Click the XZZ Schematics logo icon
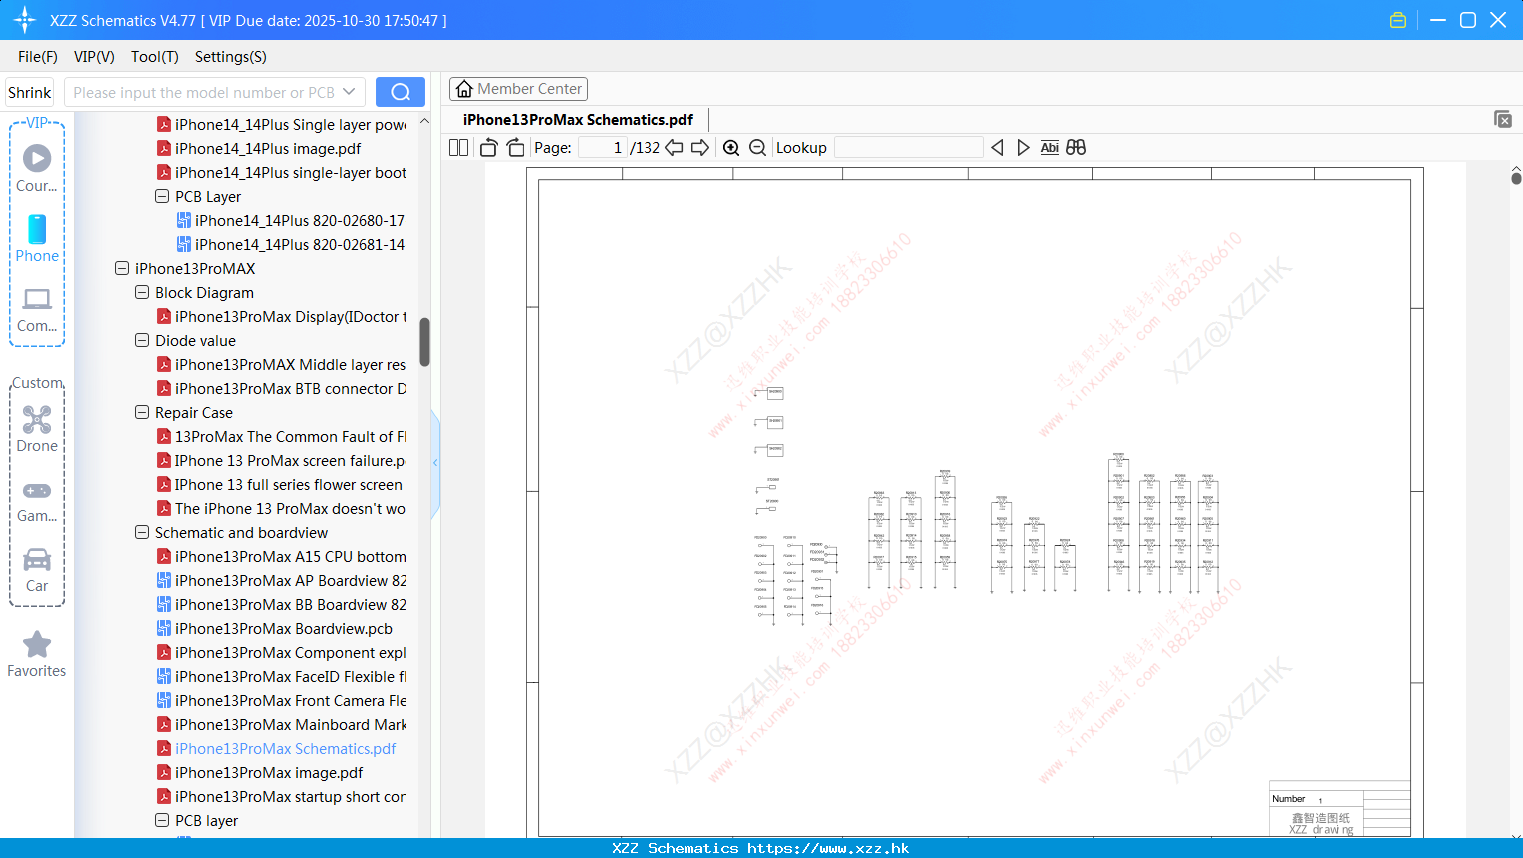This screenshot has height=858, width=1523. pos(25,20)
